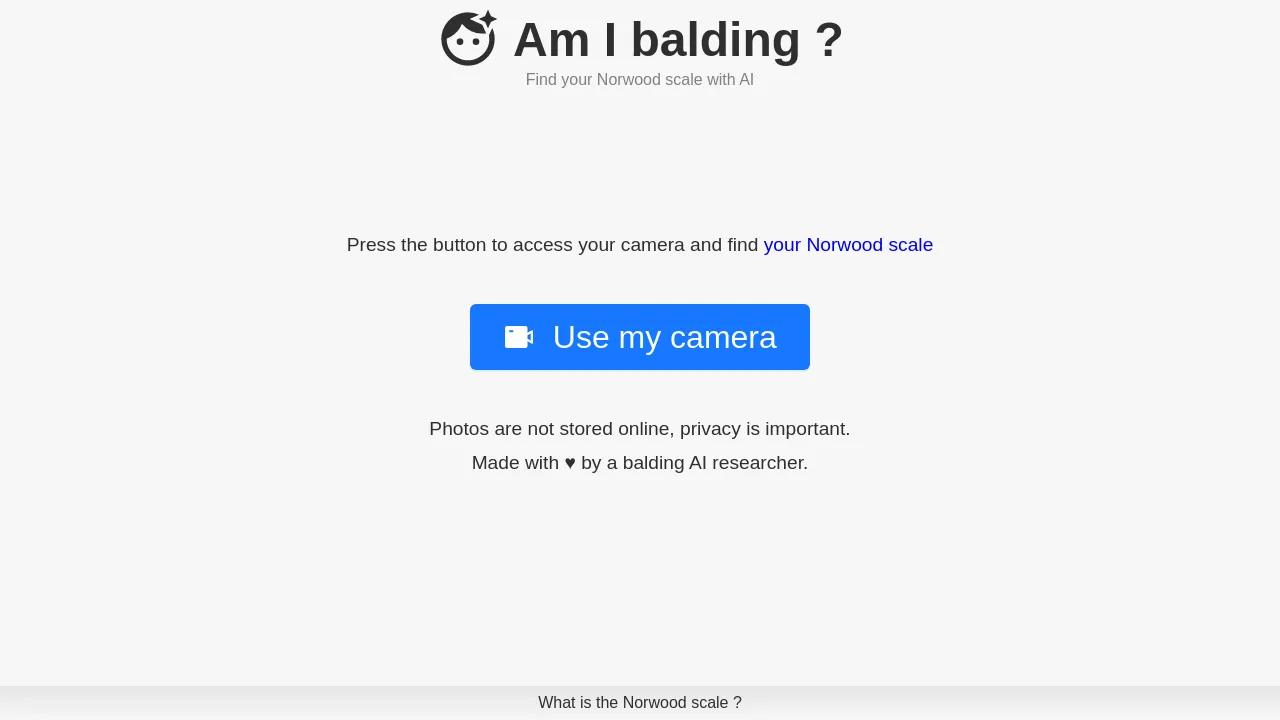
Task: Click the sparkle star on the logo
Action: pos(486,20)
